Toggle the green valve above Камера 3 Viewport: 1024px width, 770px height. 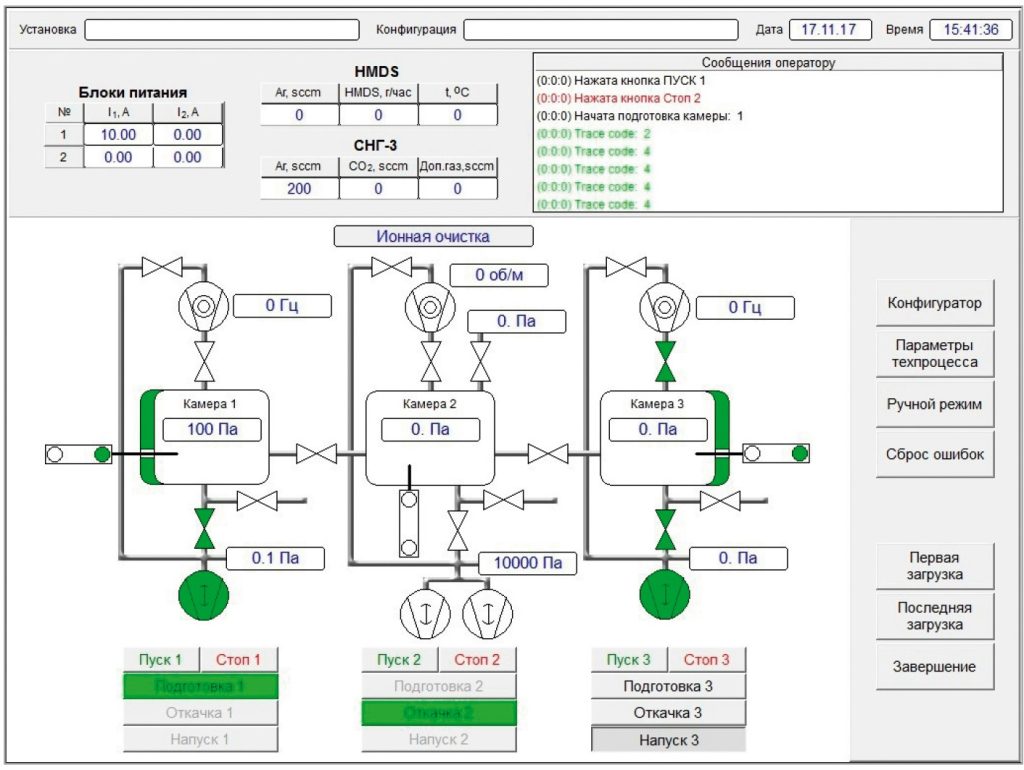point(665,361)
